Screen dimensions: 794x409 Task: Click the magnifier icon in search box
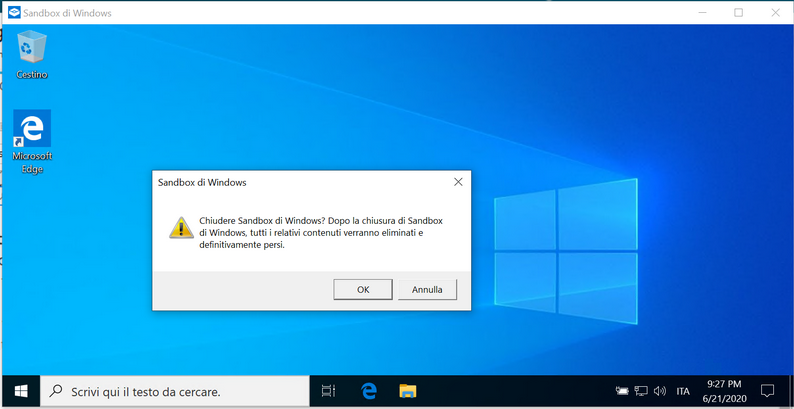pyautogui.click(x=56, y=391)
